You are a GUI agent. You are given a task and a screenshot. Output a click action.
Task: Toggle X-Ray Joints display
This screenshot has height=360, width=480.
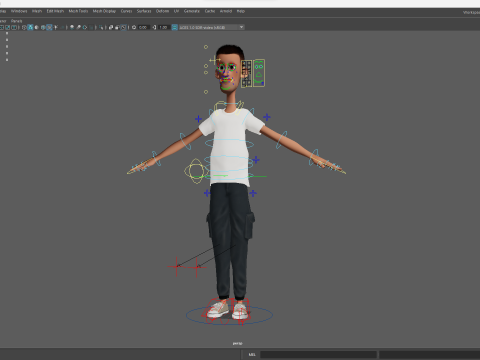tap(123, 27)
